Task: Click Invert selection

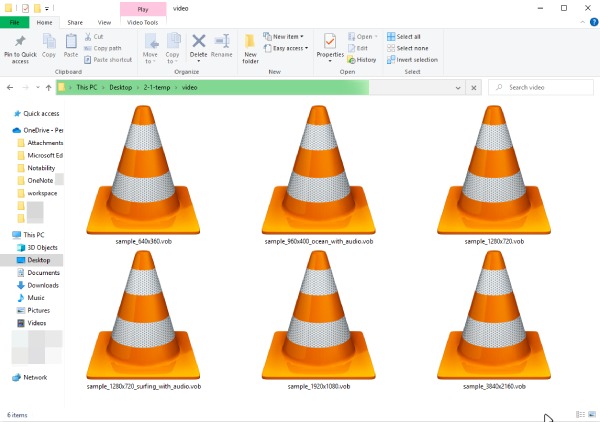Action: coord(412,60)
